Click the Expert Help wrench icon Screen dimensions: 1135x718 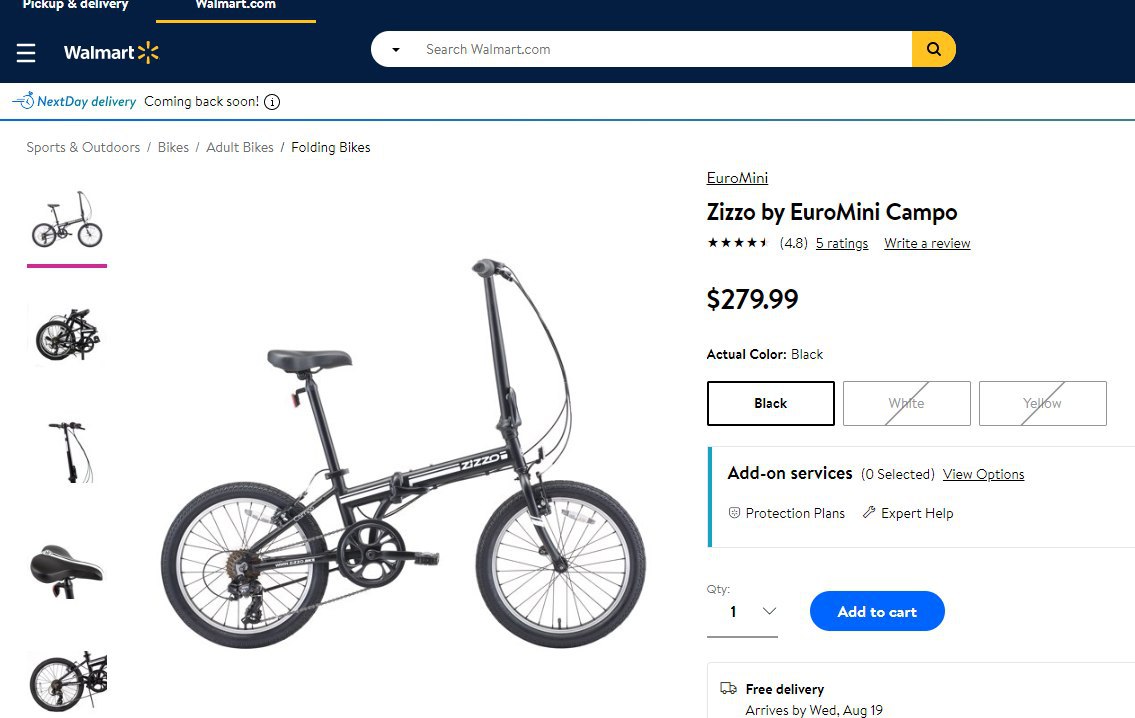[x=869, y=512]
